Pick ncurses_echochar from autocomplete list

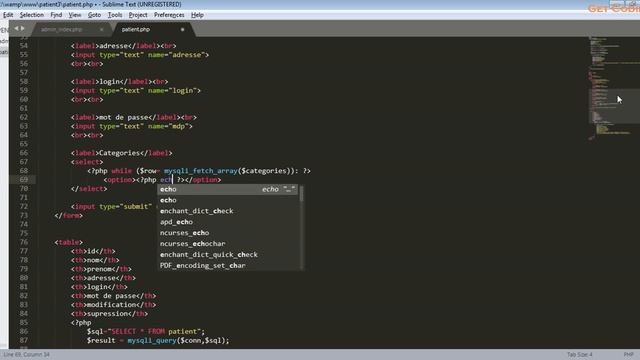click(x=228, y=244)
